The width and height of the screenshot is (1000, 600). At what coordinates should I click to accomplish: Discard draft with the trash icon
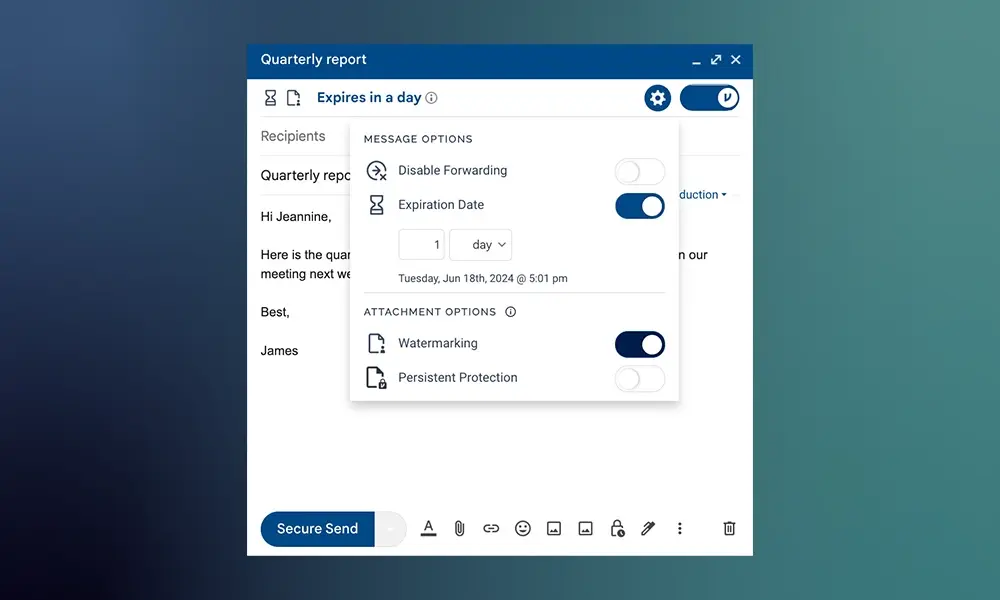click(x=729, y=528)
